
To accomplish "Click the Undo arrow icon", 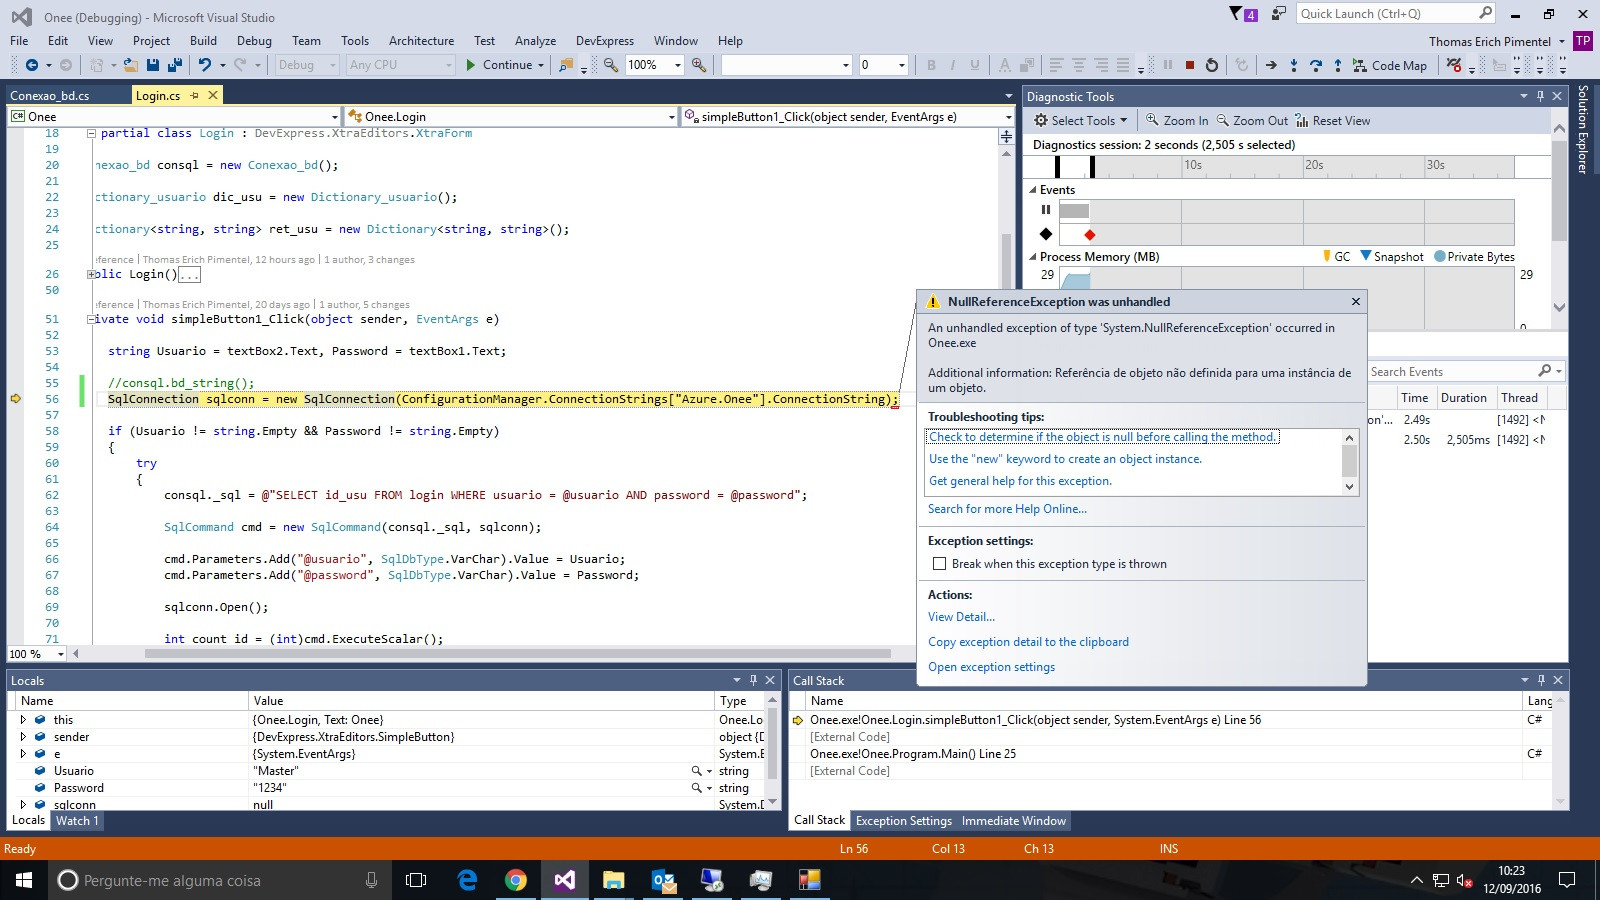I will pyautogui.click(x=205, y=65).
